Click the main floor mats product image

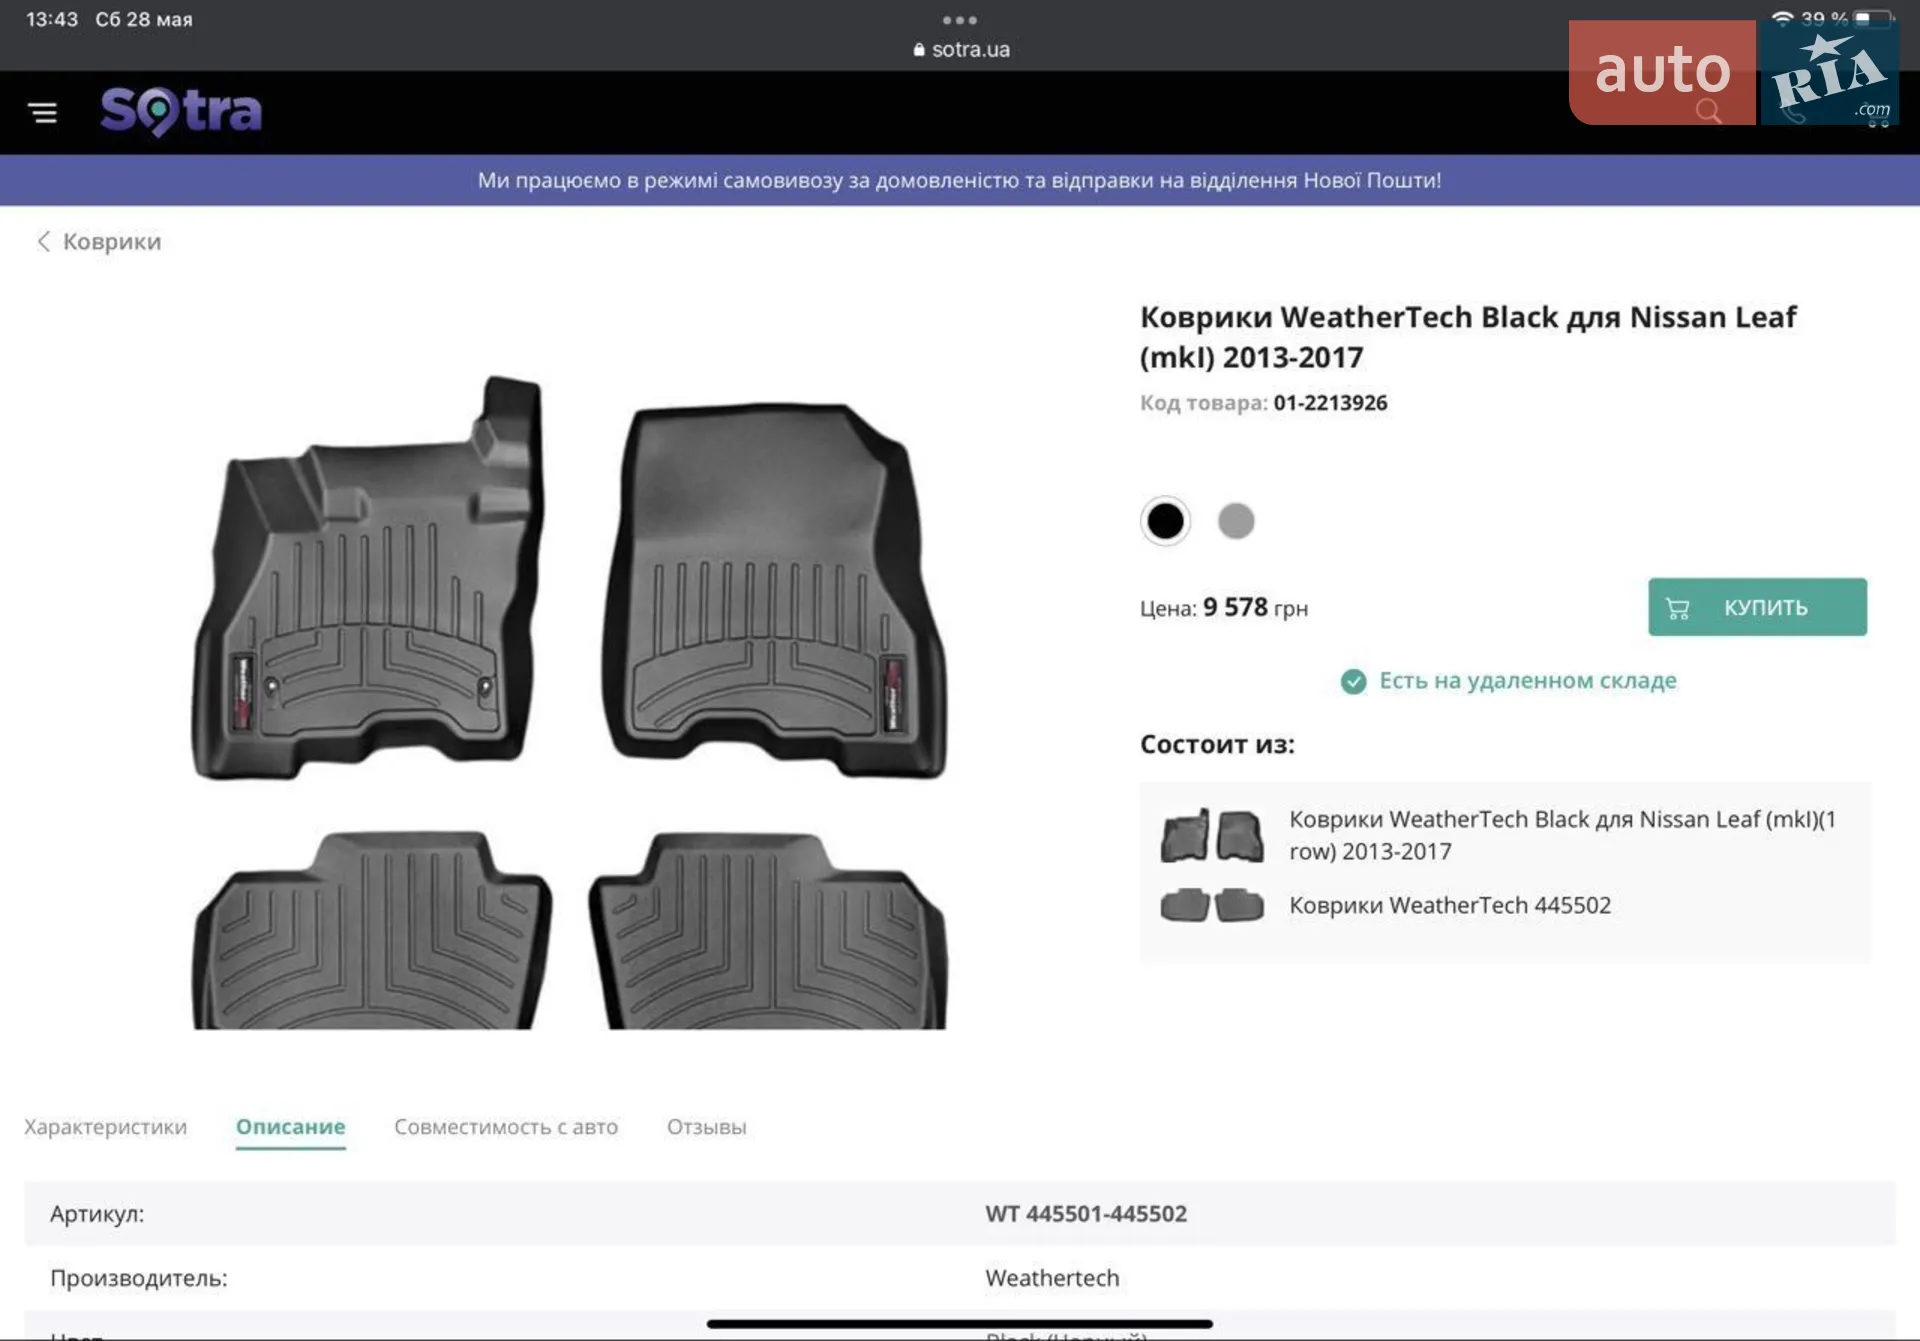(569, 701)
